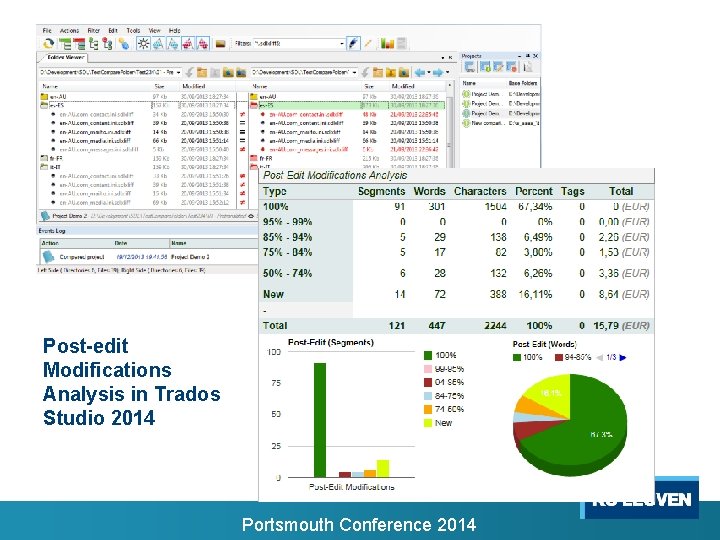Select the highlighted es-ES folder in right pane
This screenshot has width=720, height=540.
(x=347, y=105)
